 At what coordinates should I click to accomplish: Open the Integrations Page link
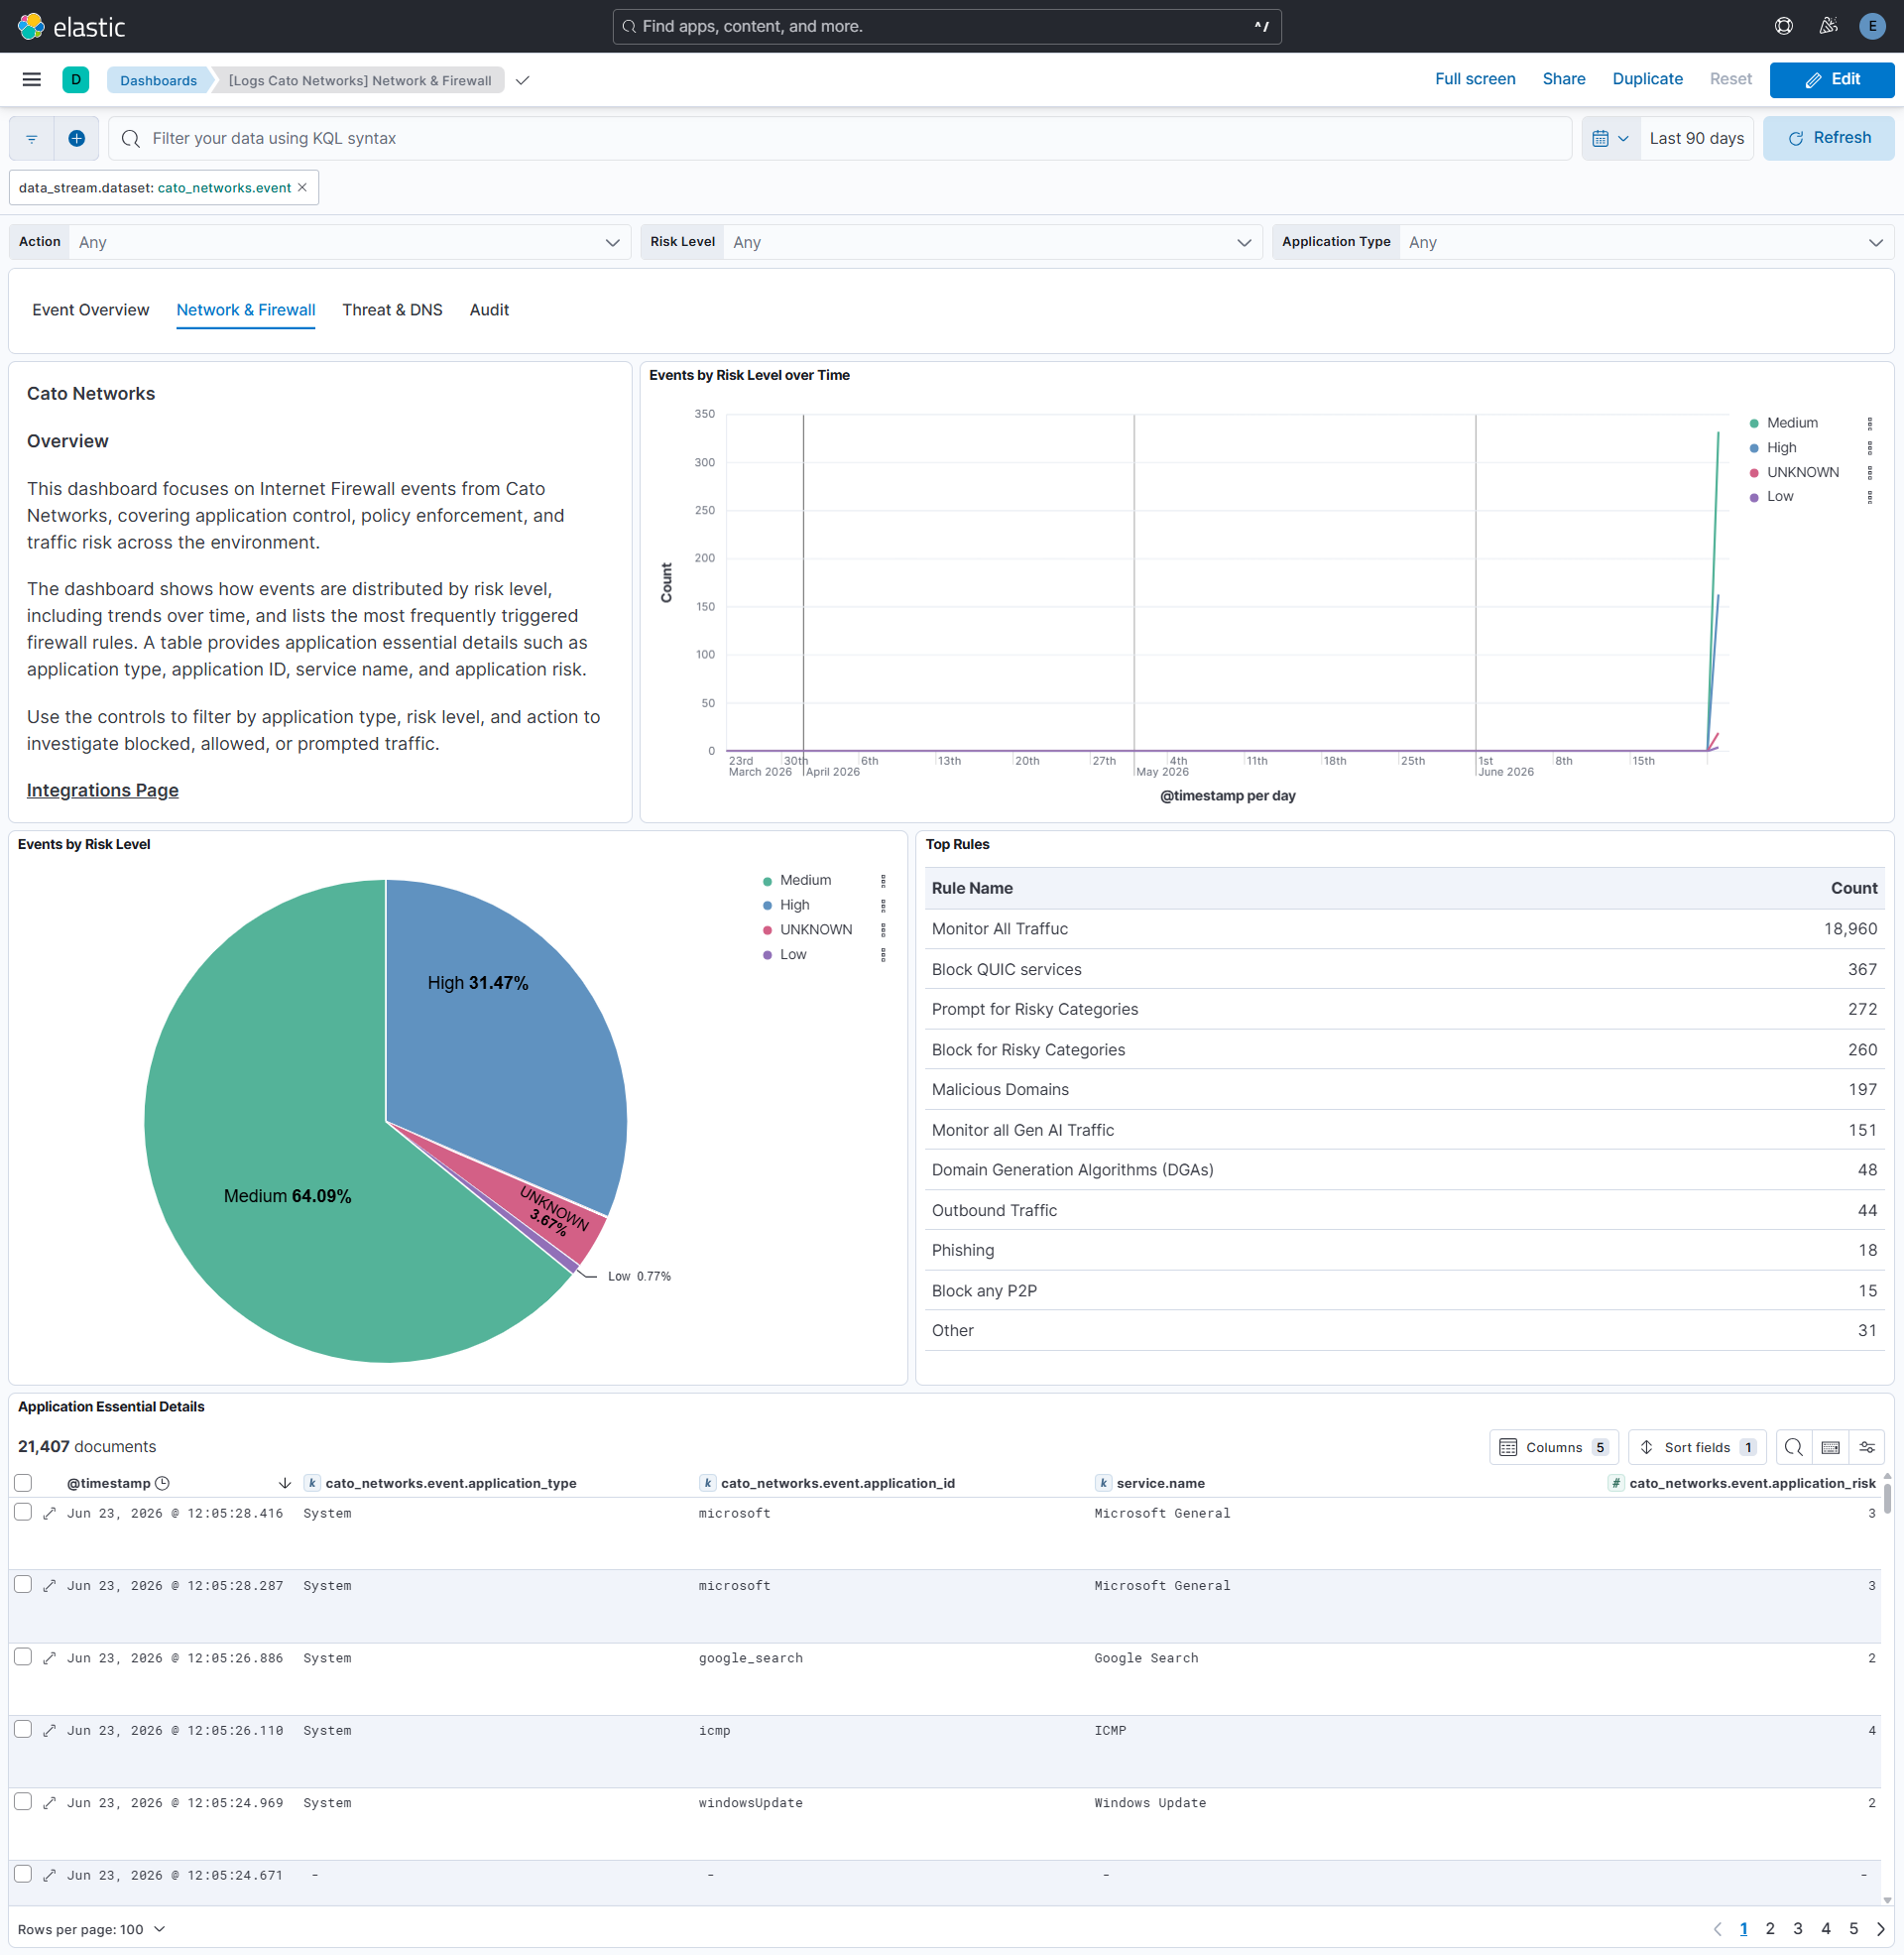pyautogui.click(x=103, y=791)
